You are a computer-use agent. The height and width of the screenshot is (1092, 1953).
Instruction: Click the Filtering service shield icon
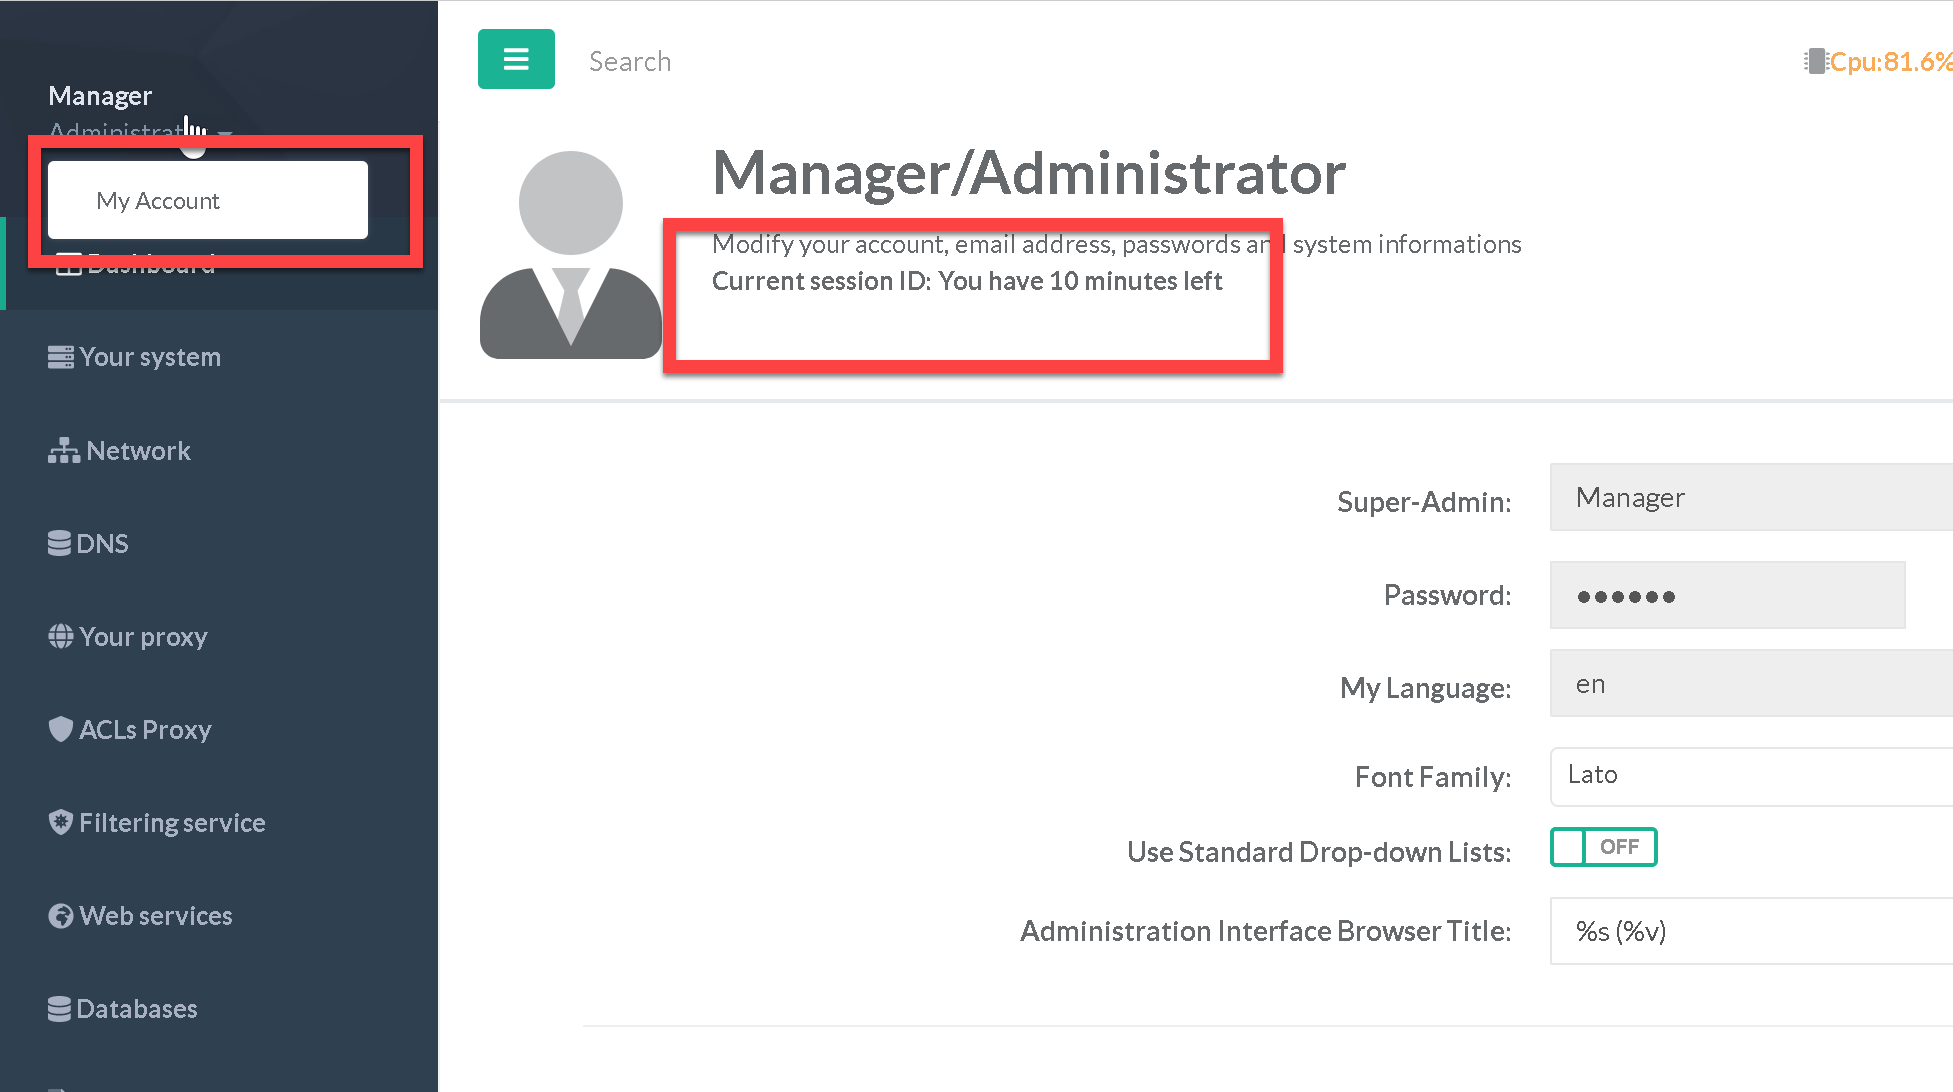[60, 822]
